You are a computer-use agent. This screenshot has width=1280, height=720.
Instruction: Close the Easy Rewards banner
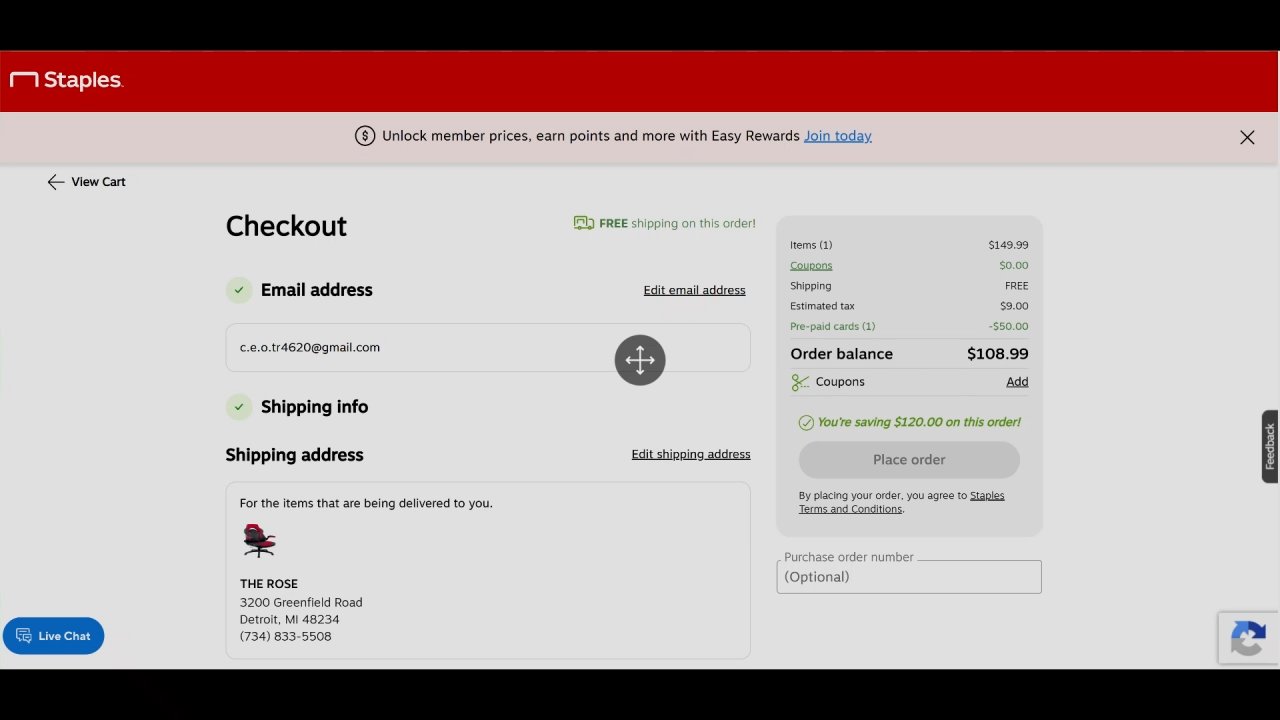pos(1247,137)
